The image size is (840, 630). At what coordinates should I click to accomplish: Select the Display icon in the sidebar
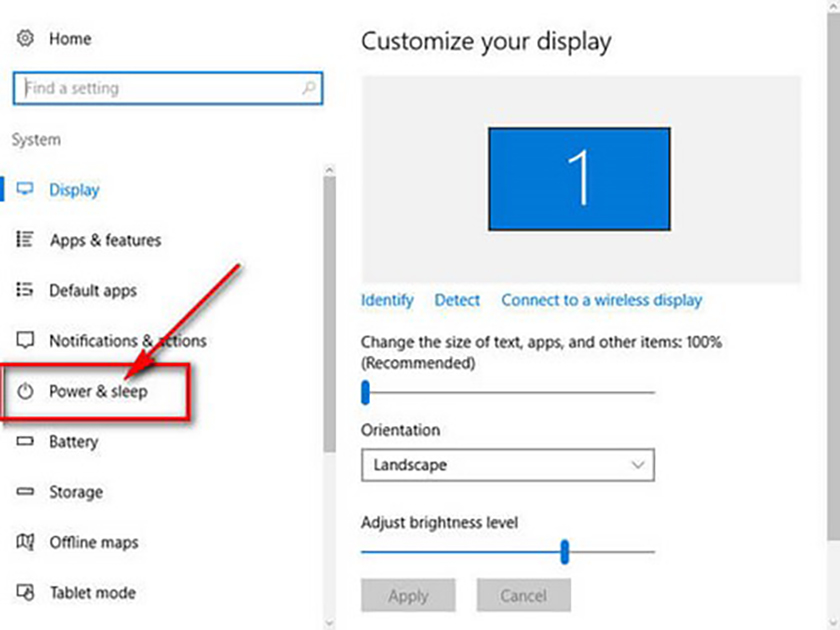pos(26,189)
